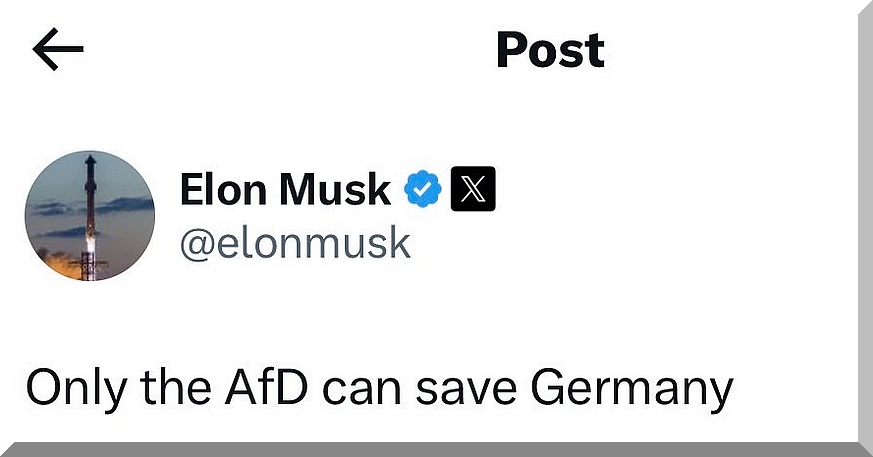Open Elon Musk's profile picture
The image size is (873, 457).
(x=90, y=216)
